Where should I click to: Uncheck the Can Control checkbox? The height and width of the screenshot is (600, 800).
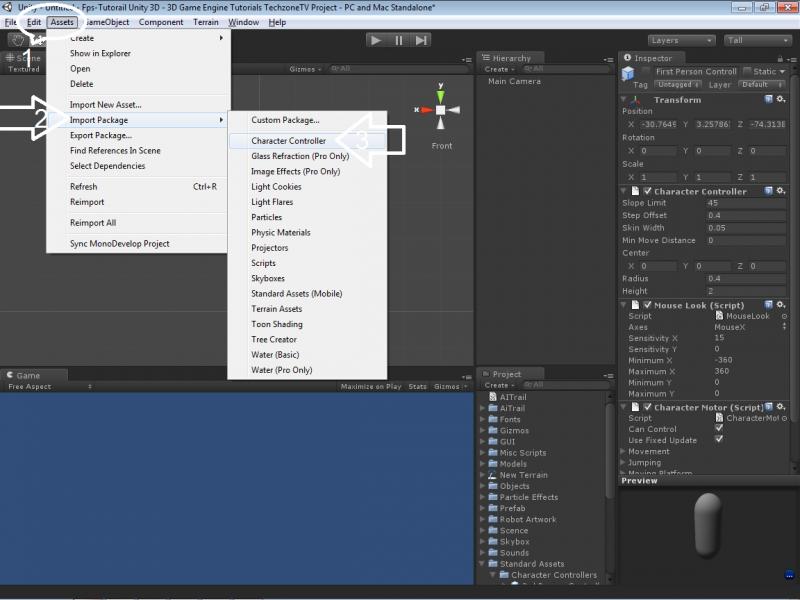point(718,429)
